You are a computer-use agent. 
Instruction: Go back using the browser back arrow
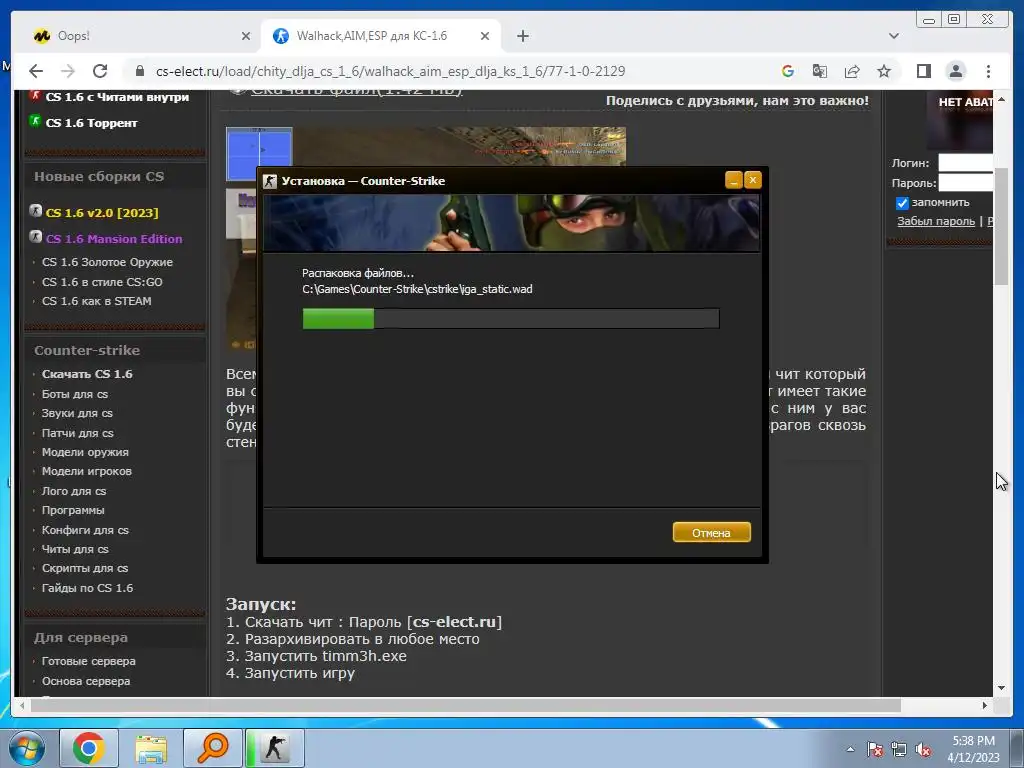tap(36, 71)
